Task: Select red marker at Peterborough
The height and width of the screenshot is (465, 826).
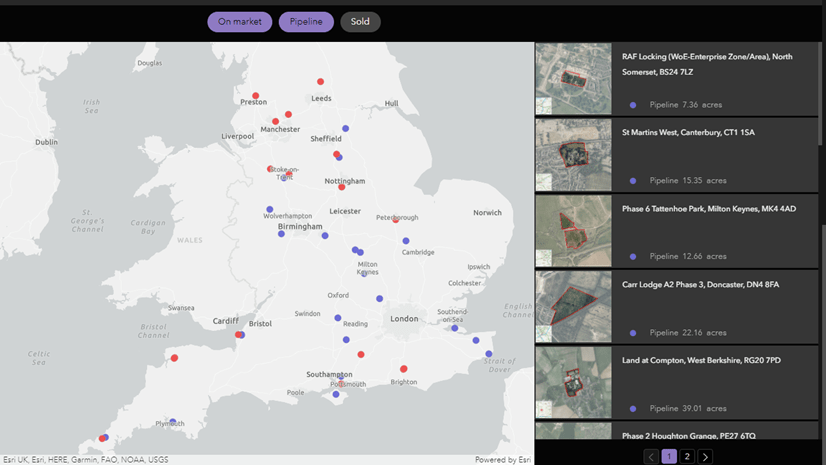Action: [396, 220]
